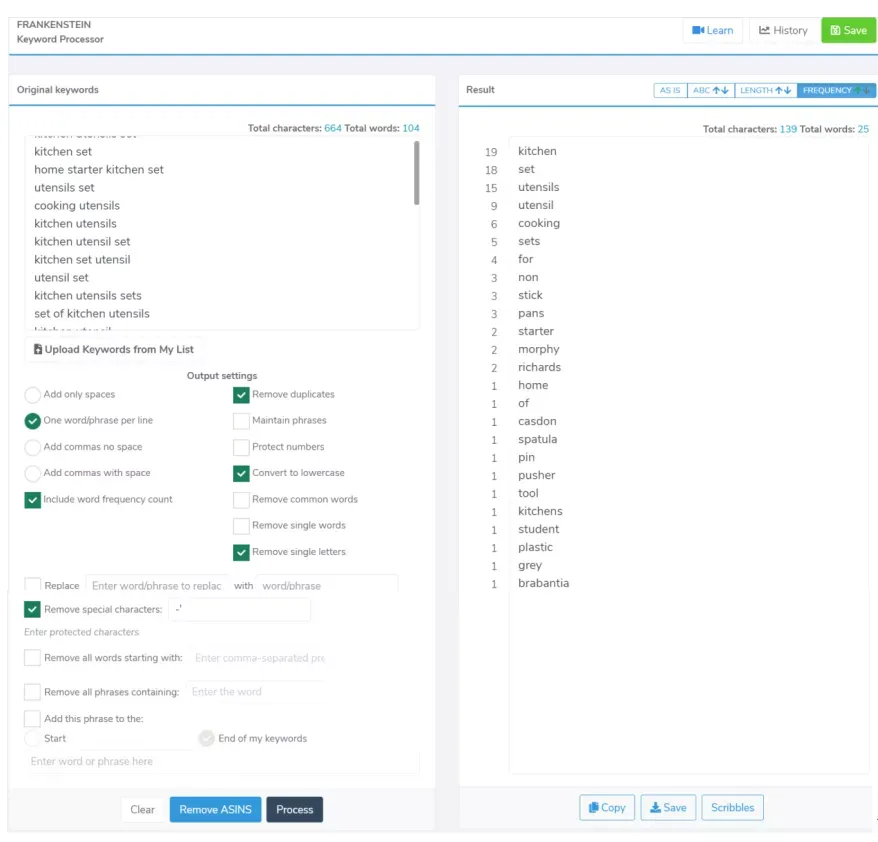Open the Learn video tutorial

(x=712, y=30)
